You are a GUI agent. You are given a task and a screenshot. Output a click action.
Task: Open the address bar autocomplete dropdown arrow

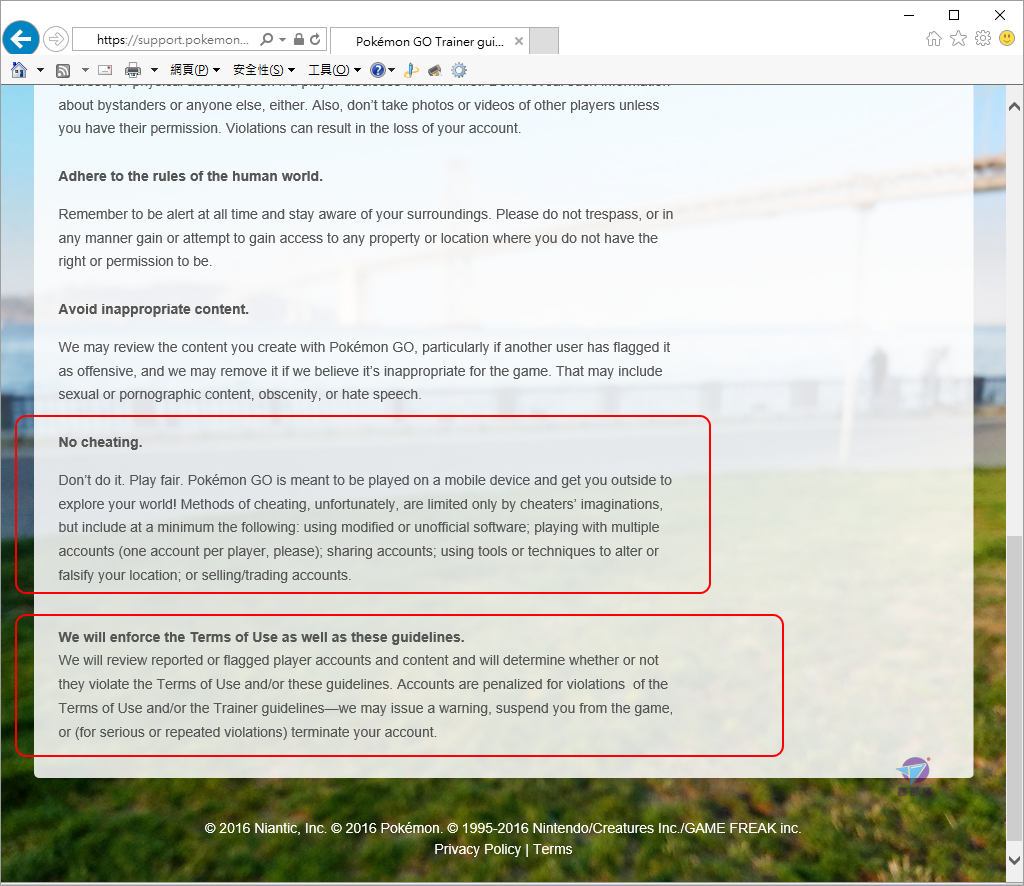pos(282,40)
